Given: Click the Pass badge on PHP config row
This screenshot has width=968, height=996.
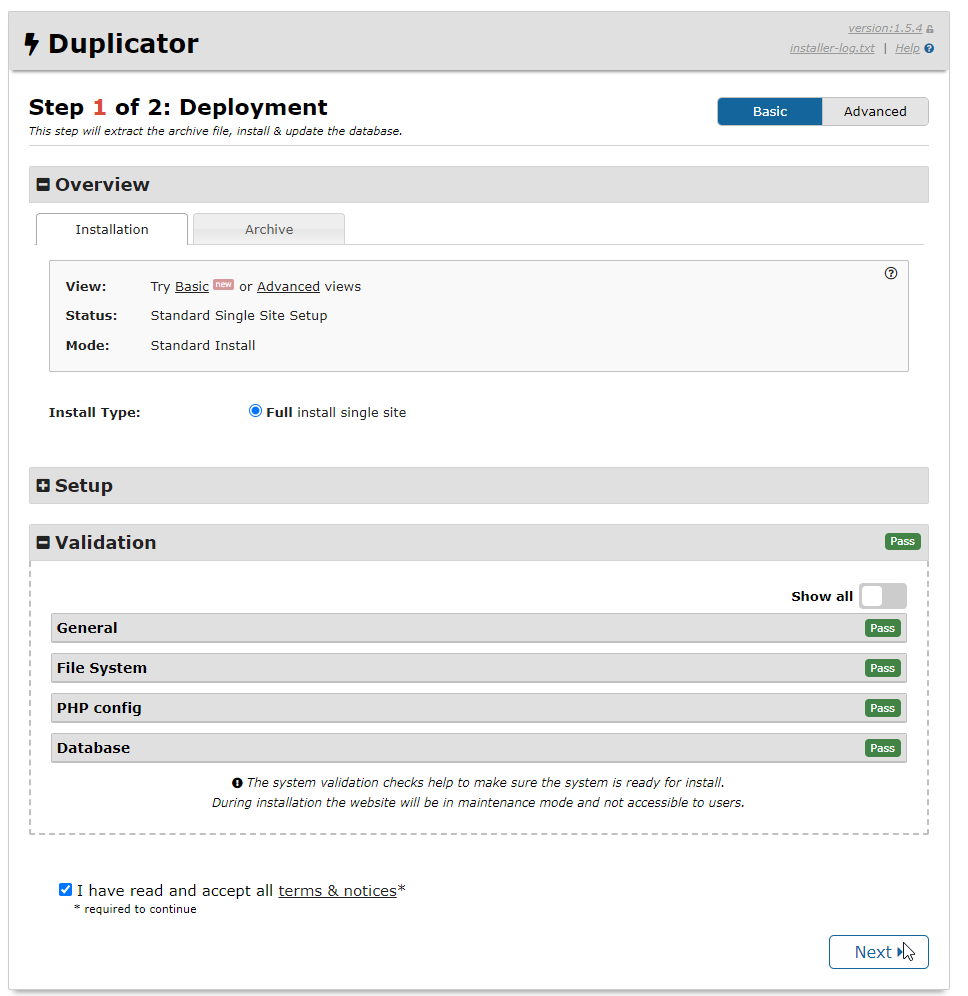Looking at the screenshot, I should click(x=882, y=708).
